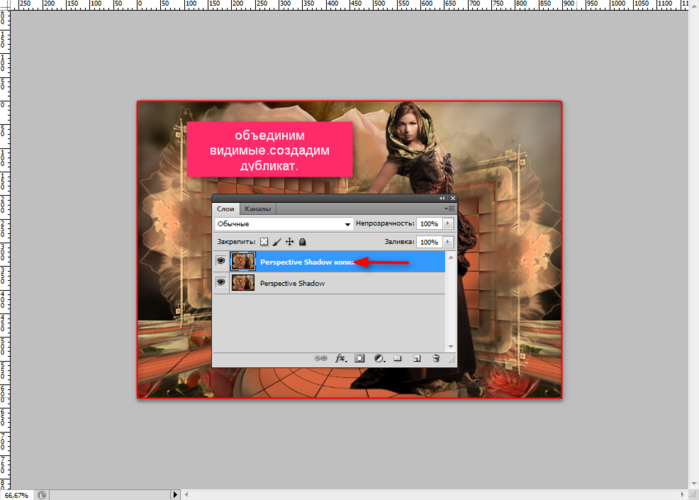Switch to the Каналы tab
The height and width of the screenshot is (500, 699).
point(257,209)
